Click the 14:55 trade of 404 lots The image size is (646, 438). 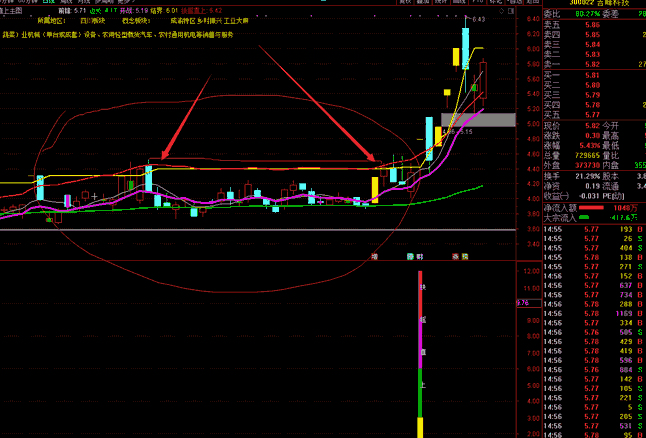click(595, 248)
